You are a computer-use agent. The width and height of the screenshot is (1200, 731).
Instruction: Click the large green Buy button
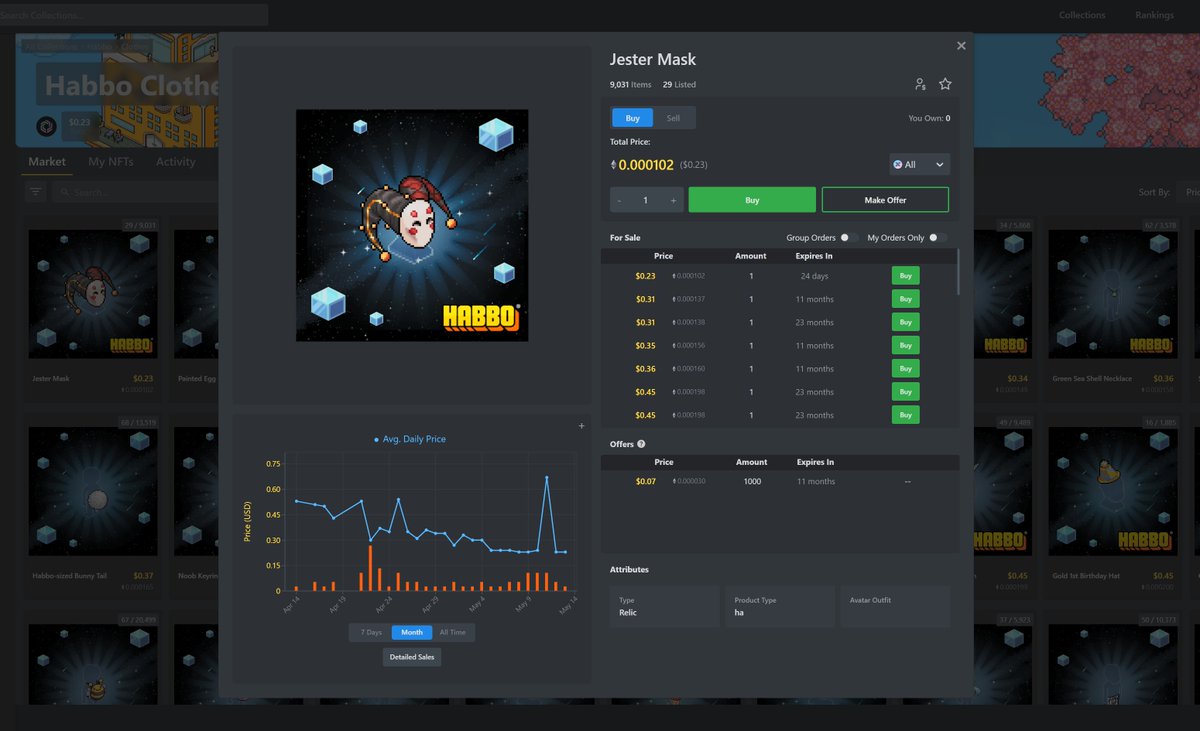[x=752, y=200]
